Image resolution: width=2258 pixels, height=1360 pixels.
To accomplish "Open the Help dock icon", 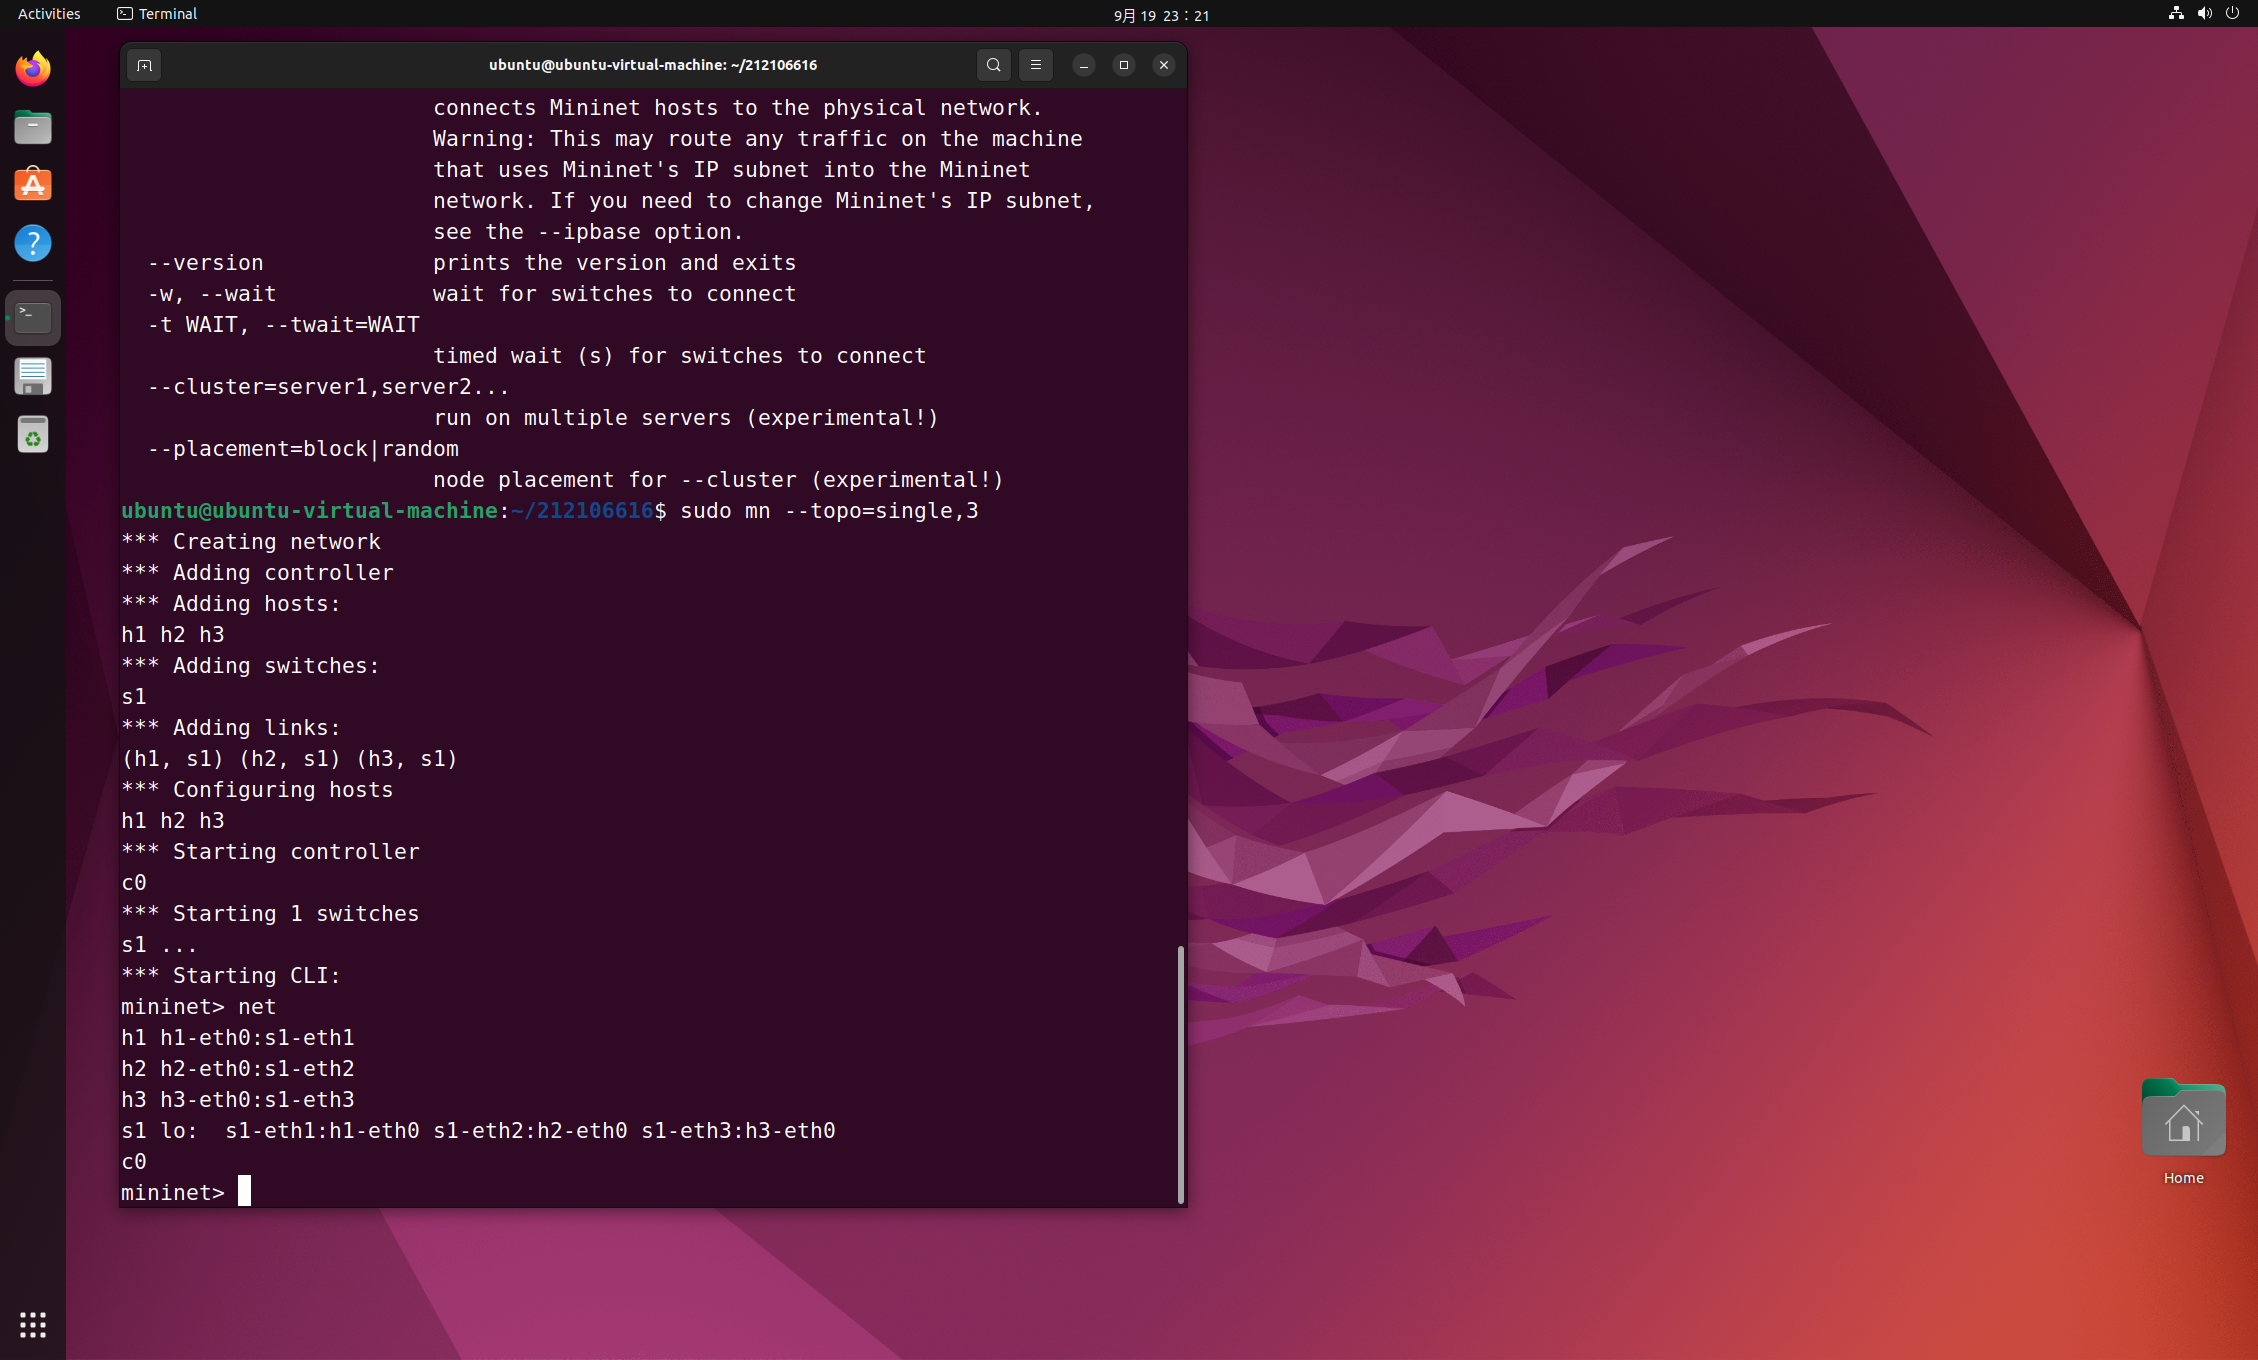I will click(33, 243).
